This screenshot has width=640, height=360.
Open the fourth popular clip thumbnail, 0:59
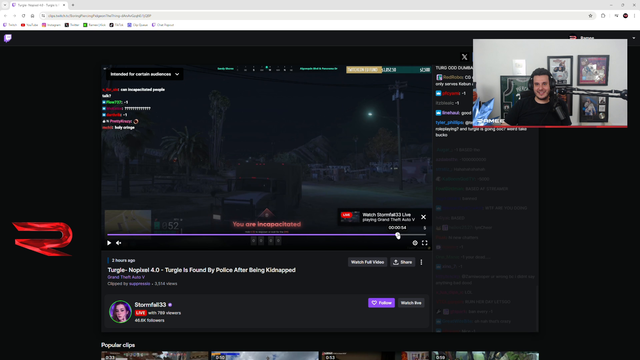point(485,356)
